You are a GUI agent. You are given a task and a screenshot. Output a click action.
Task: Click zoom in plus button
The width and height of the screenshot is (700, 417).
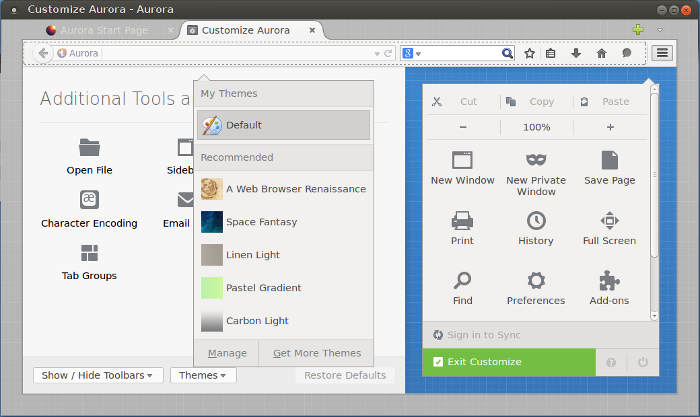click(610, 127)
